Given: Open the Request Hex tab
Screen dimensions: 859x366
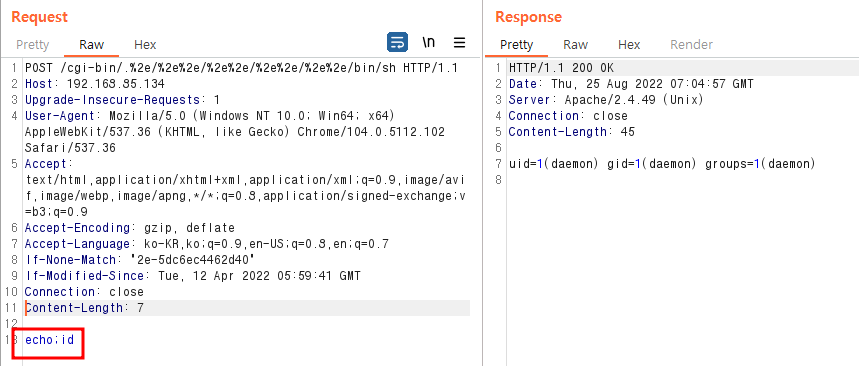Looking at the screenshot, I should click(145, 44).
